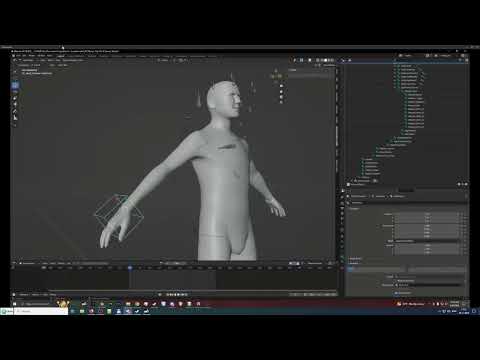Open the Edit menu in Blender

(x=25, y=56)
